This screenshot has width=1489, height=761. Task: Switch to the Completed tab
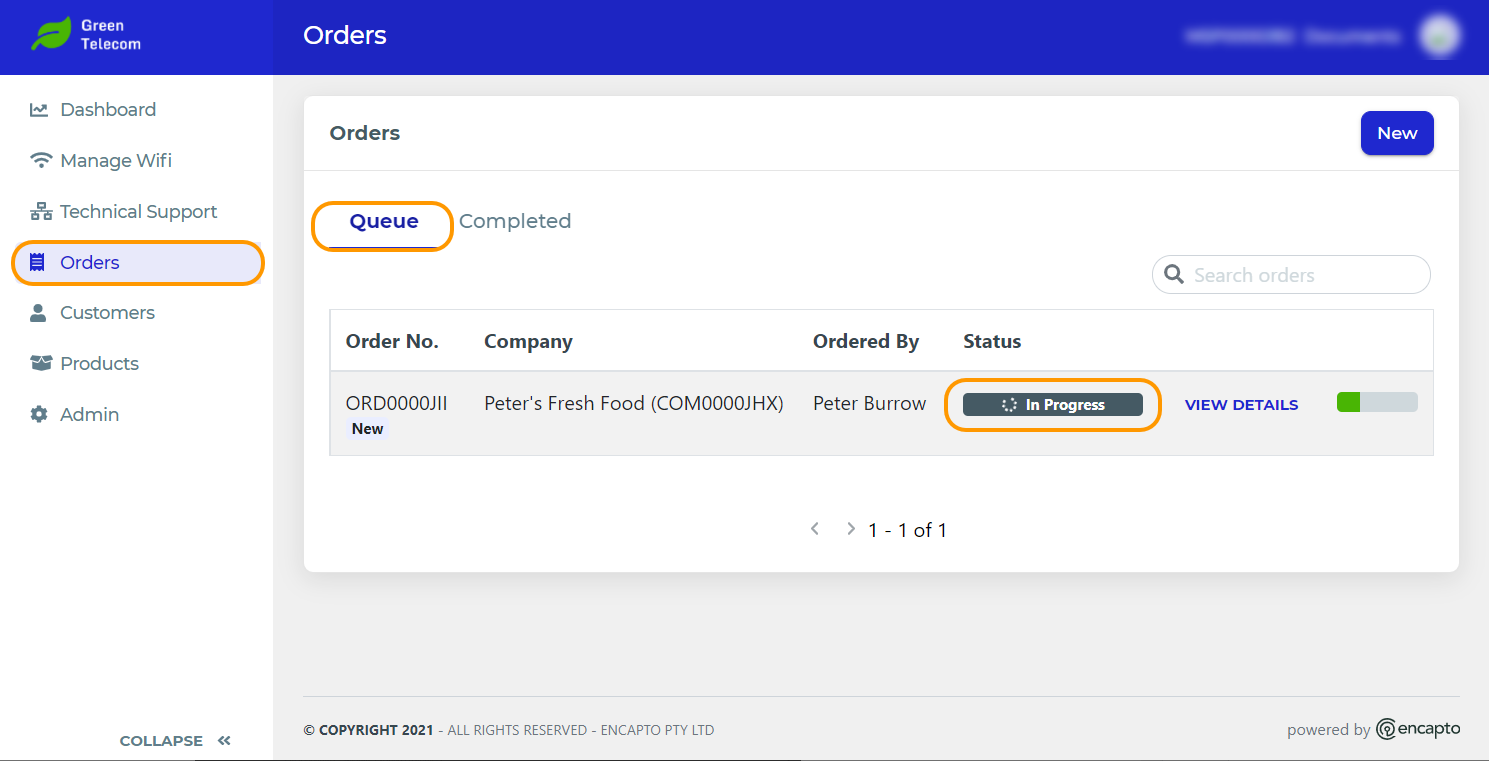click(515, 221)
